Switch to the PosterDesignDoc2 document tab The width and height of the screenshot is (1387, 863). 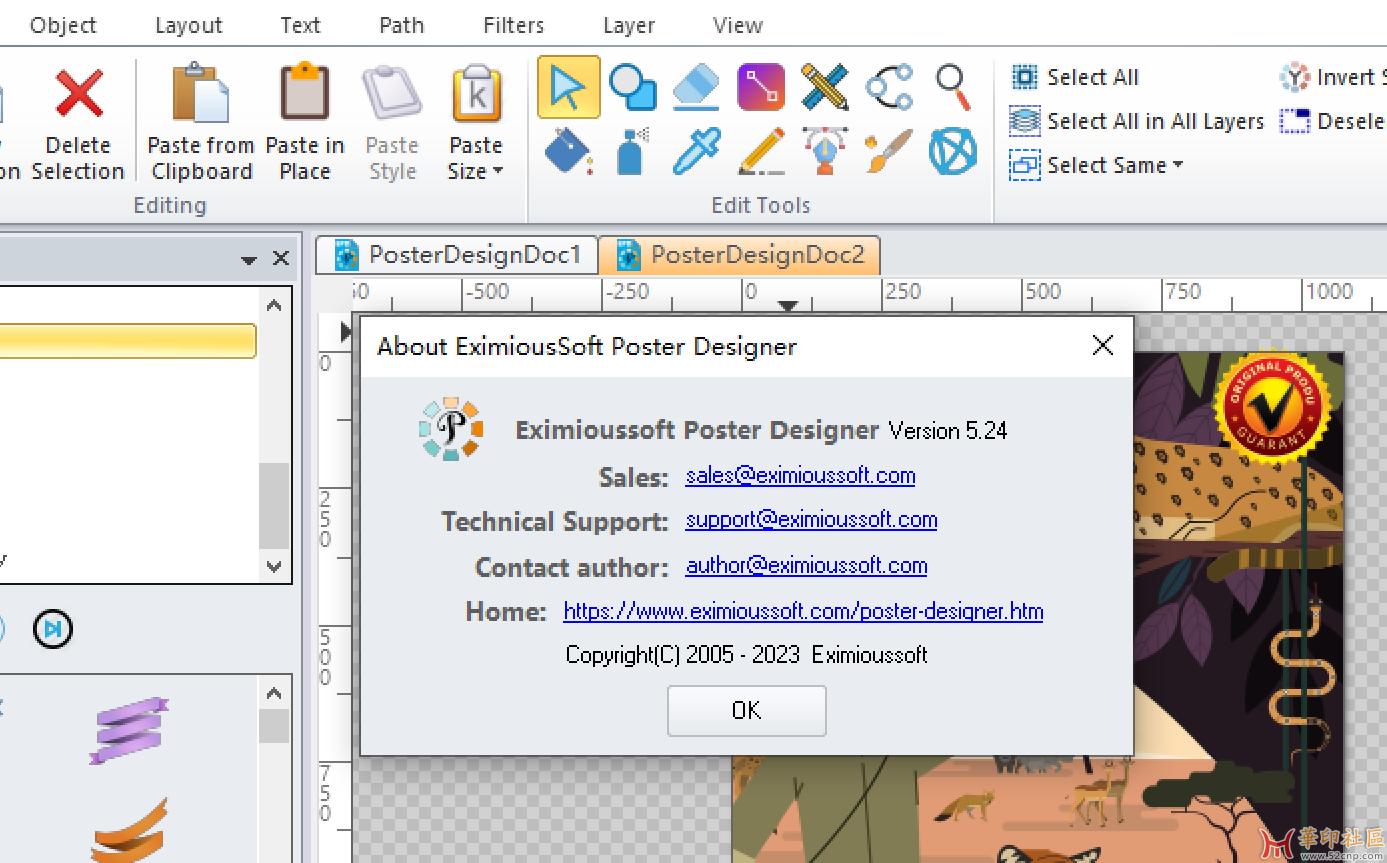740,255
